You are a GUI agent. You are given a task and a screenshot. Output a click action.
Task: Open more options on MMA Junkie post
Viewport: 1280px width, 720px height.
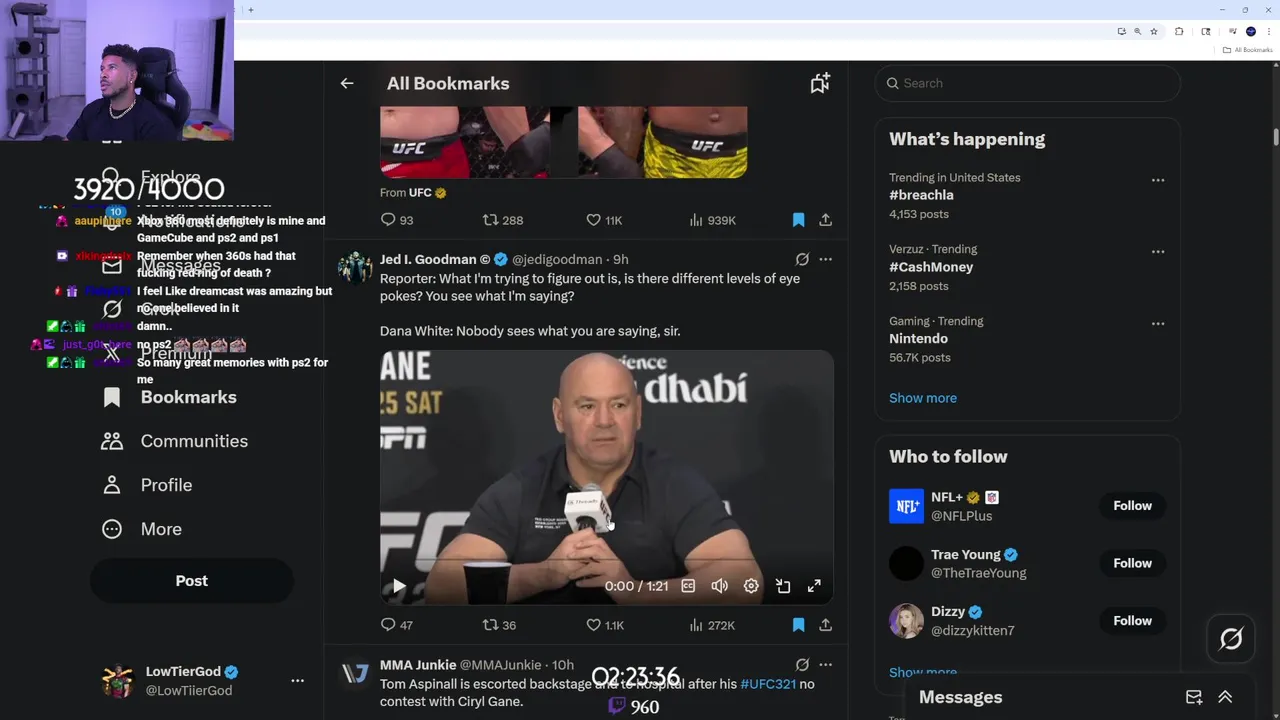tap(825, 664)
